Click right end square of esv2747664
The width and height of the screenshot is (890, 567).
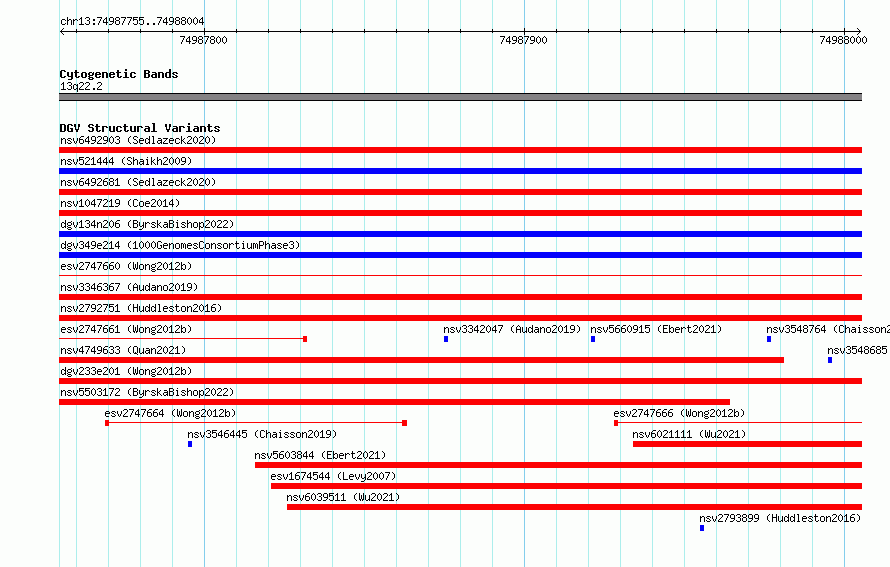pyautogui.click(x=405, y=423)
